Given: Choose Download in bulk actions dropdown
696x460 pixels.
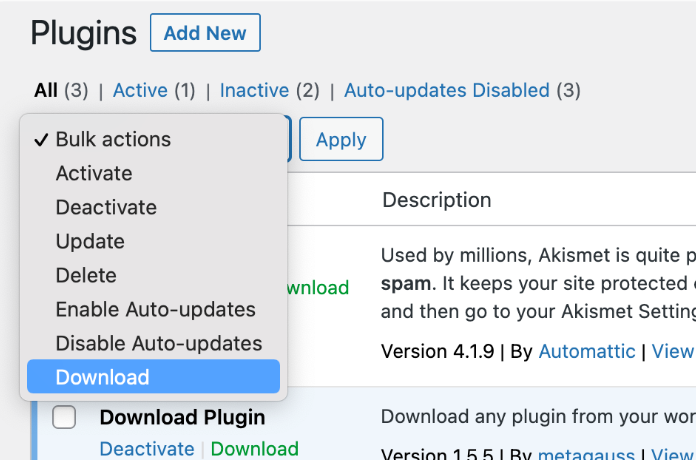Looking at the screenshot, I should point(102,377).
